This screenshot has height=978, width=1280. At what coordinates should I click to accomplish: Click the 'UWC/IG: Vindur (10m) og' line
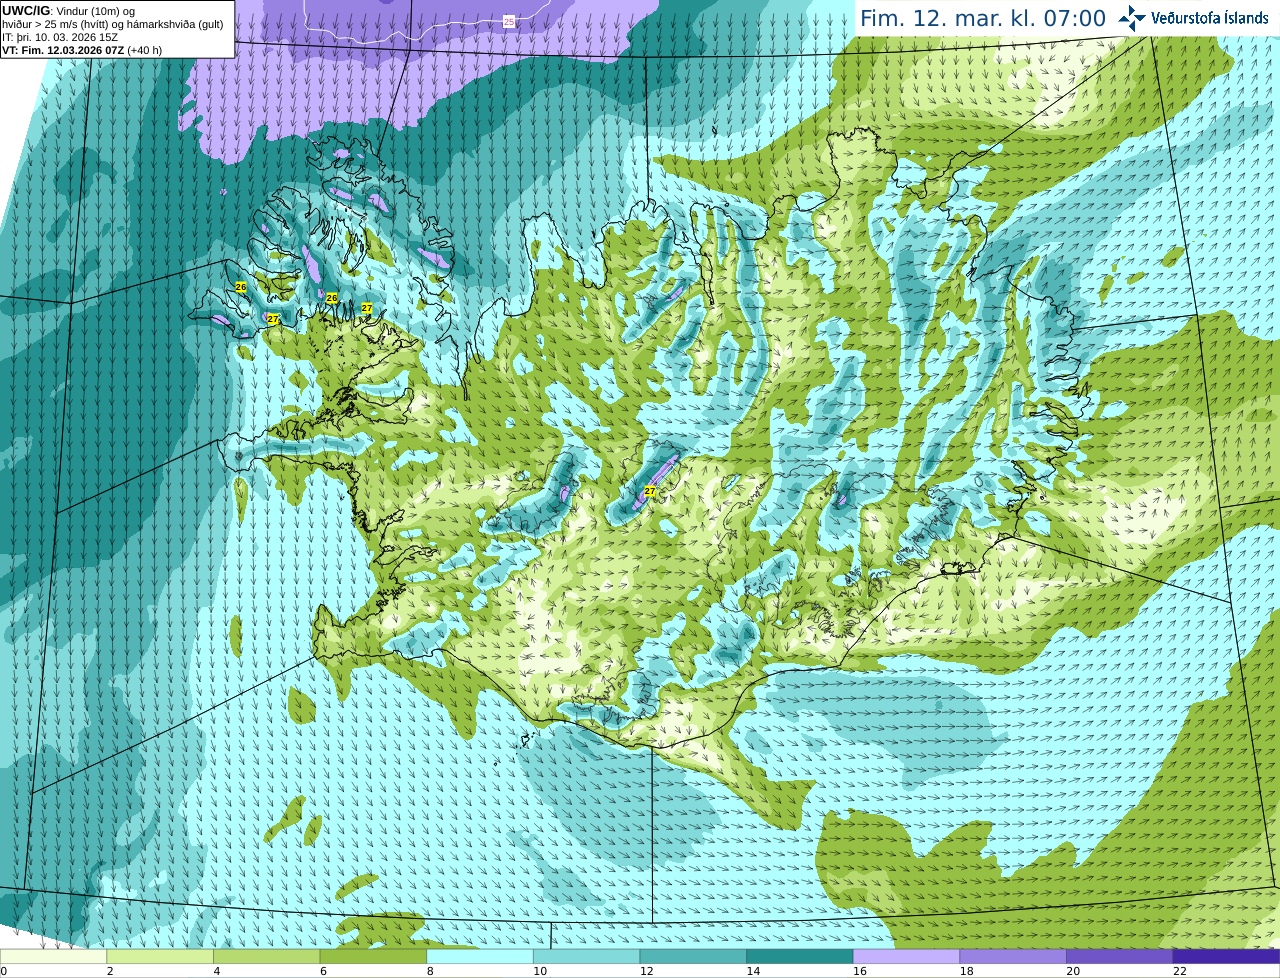[69, 11]
